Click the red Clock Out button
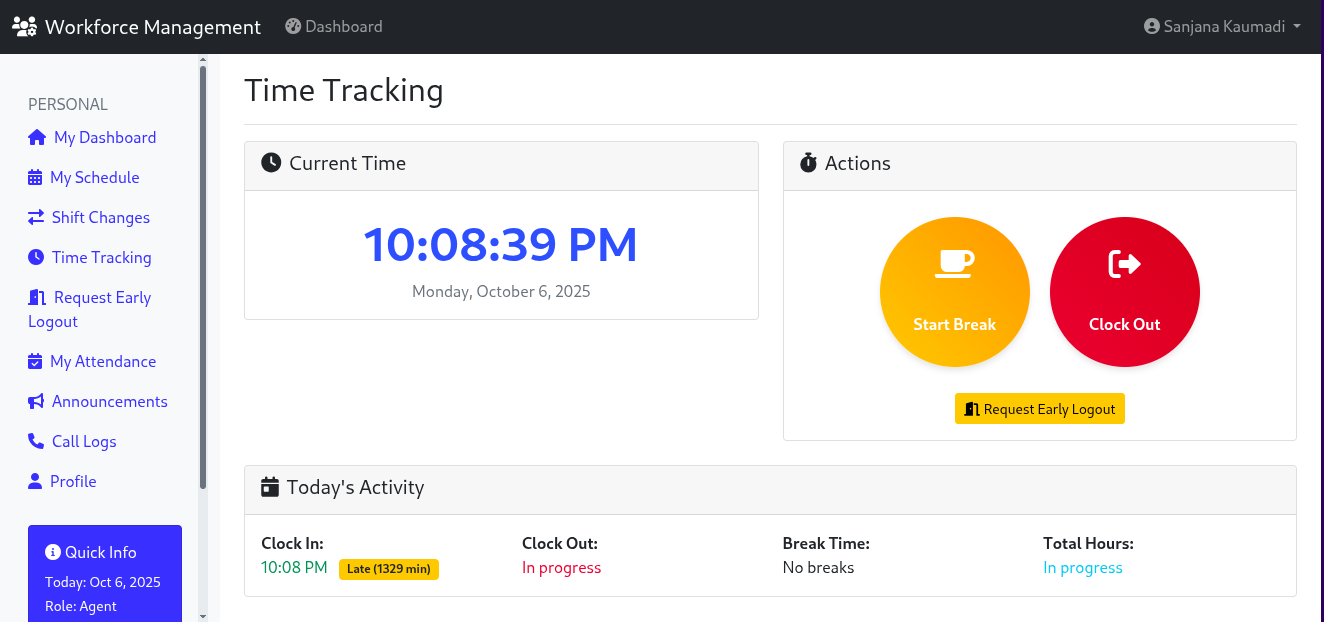The image size is (1324, 622). point(1124,292)
